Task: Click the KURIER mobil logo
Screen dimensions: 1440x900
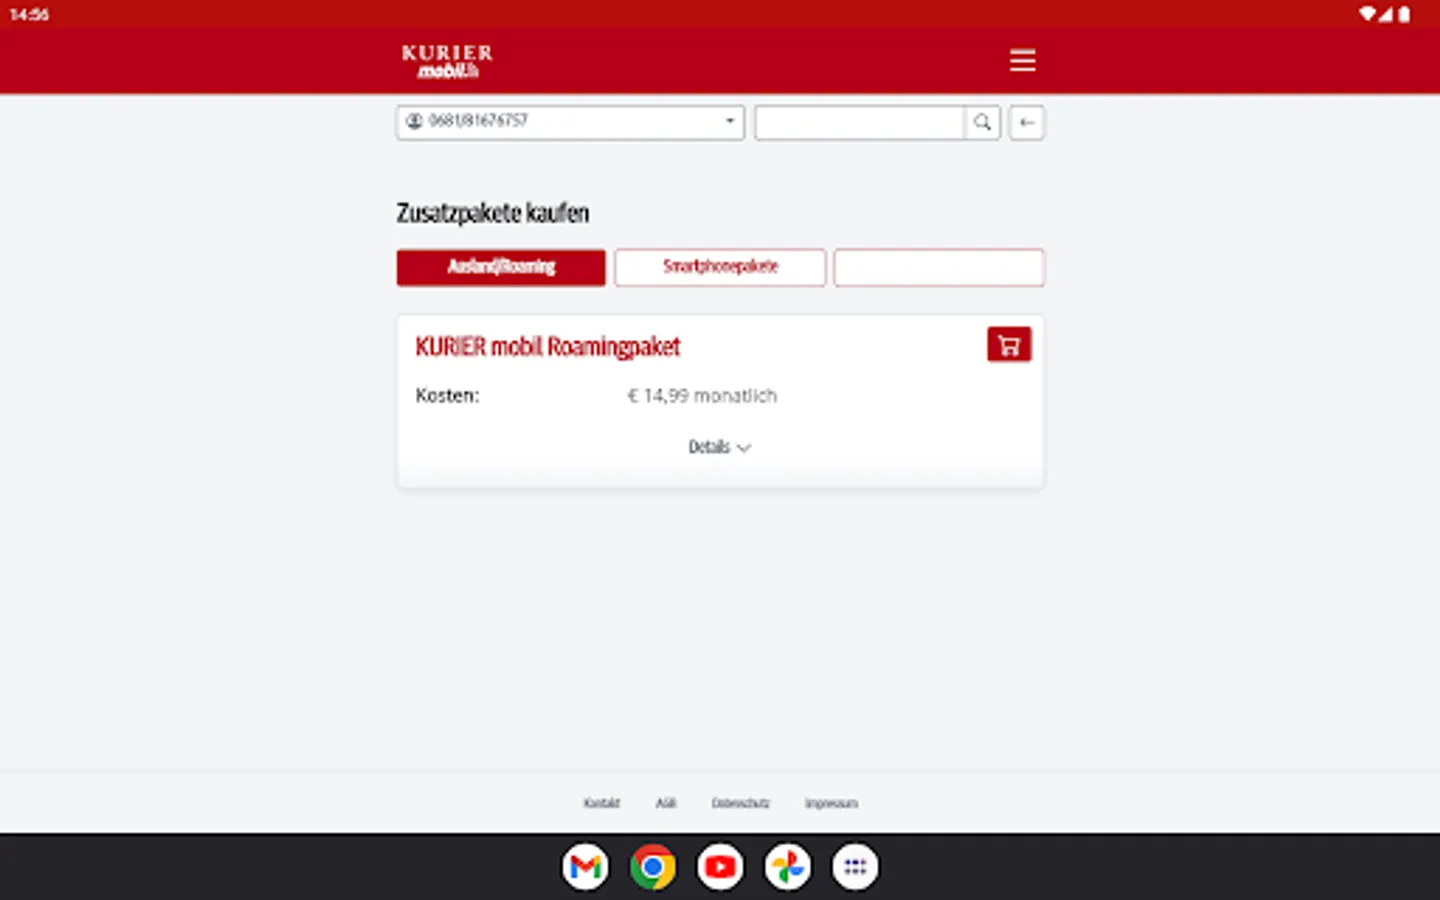Action: coord(447,61)
